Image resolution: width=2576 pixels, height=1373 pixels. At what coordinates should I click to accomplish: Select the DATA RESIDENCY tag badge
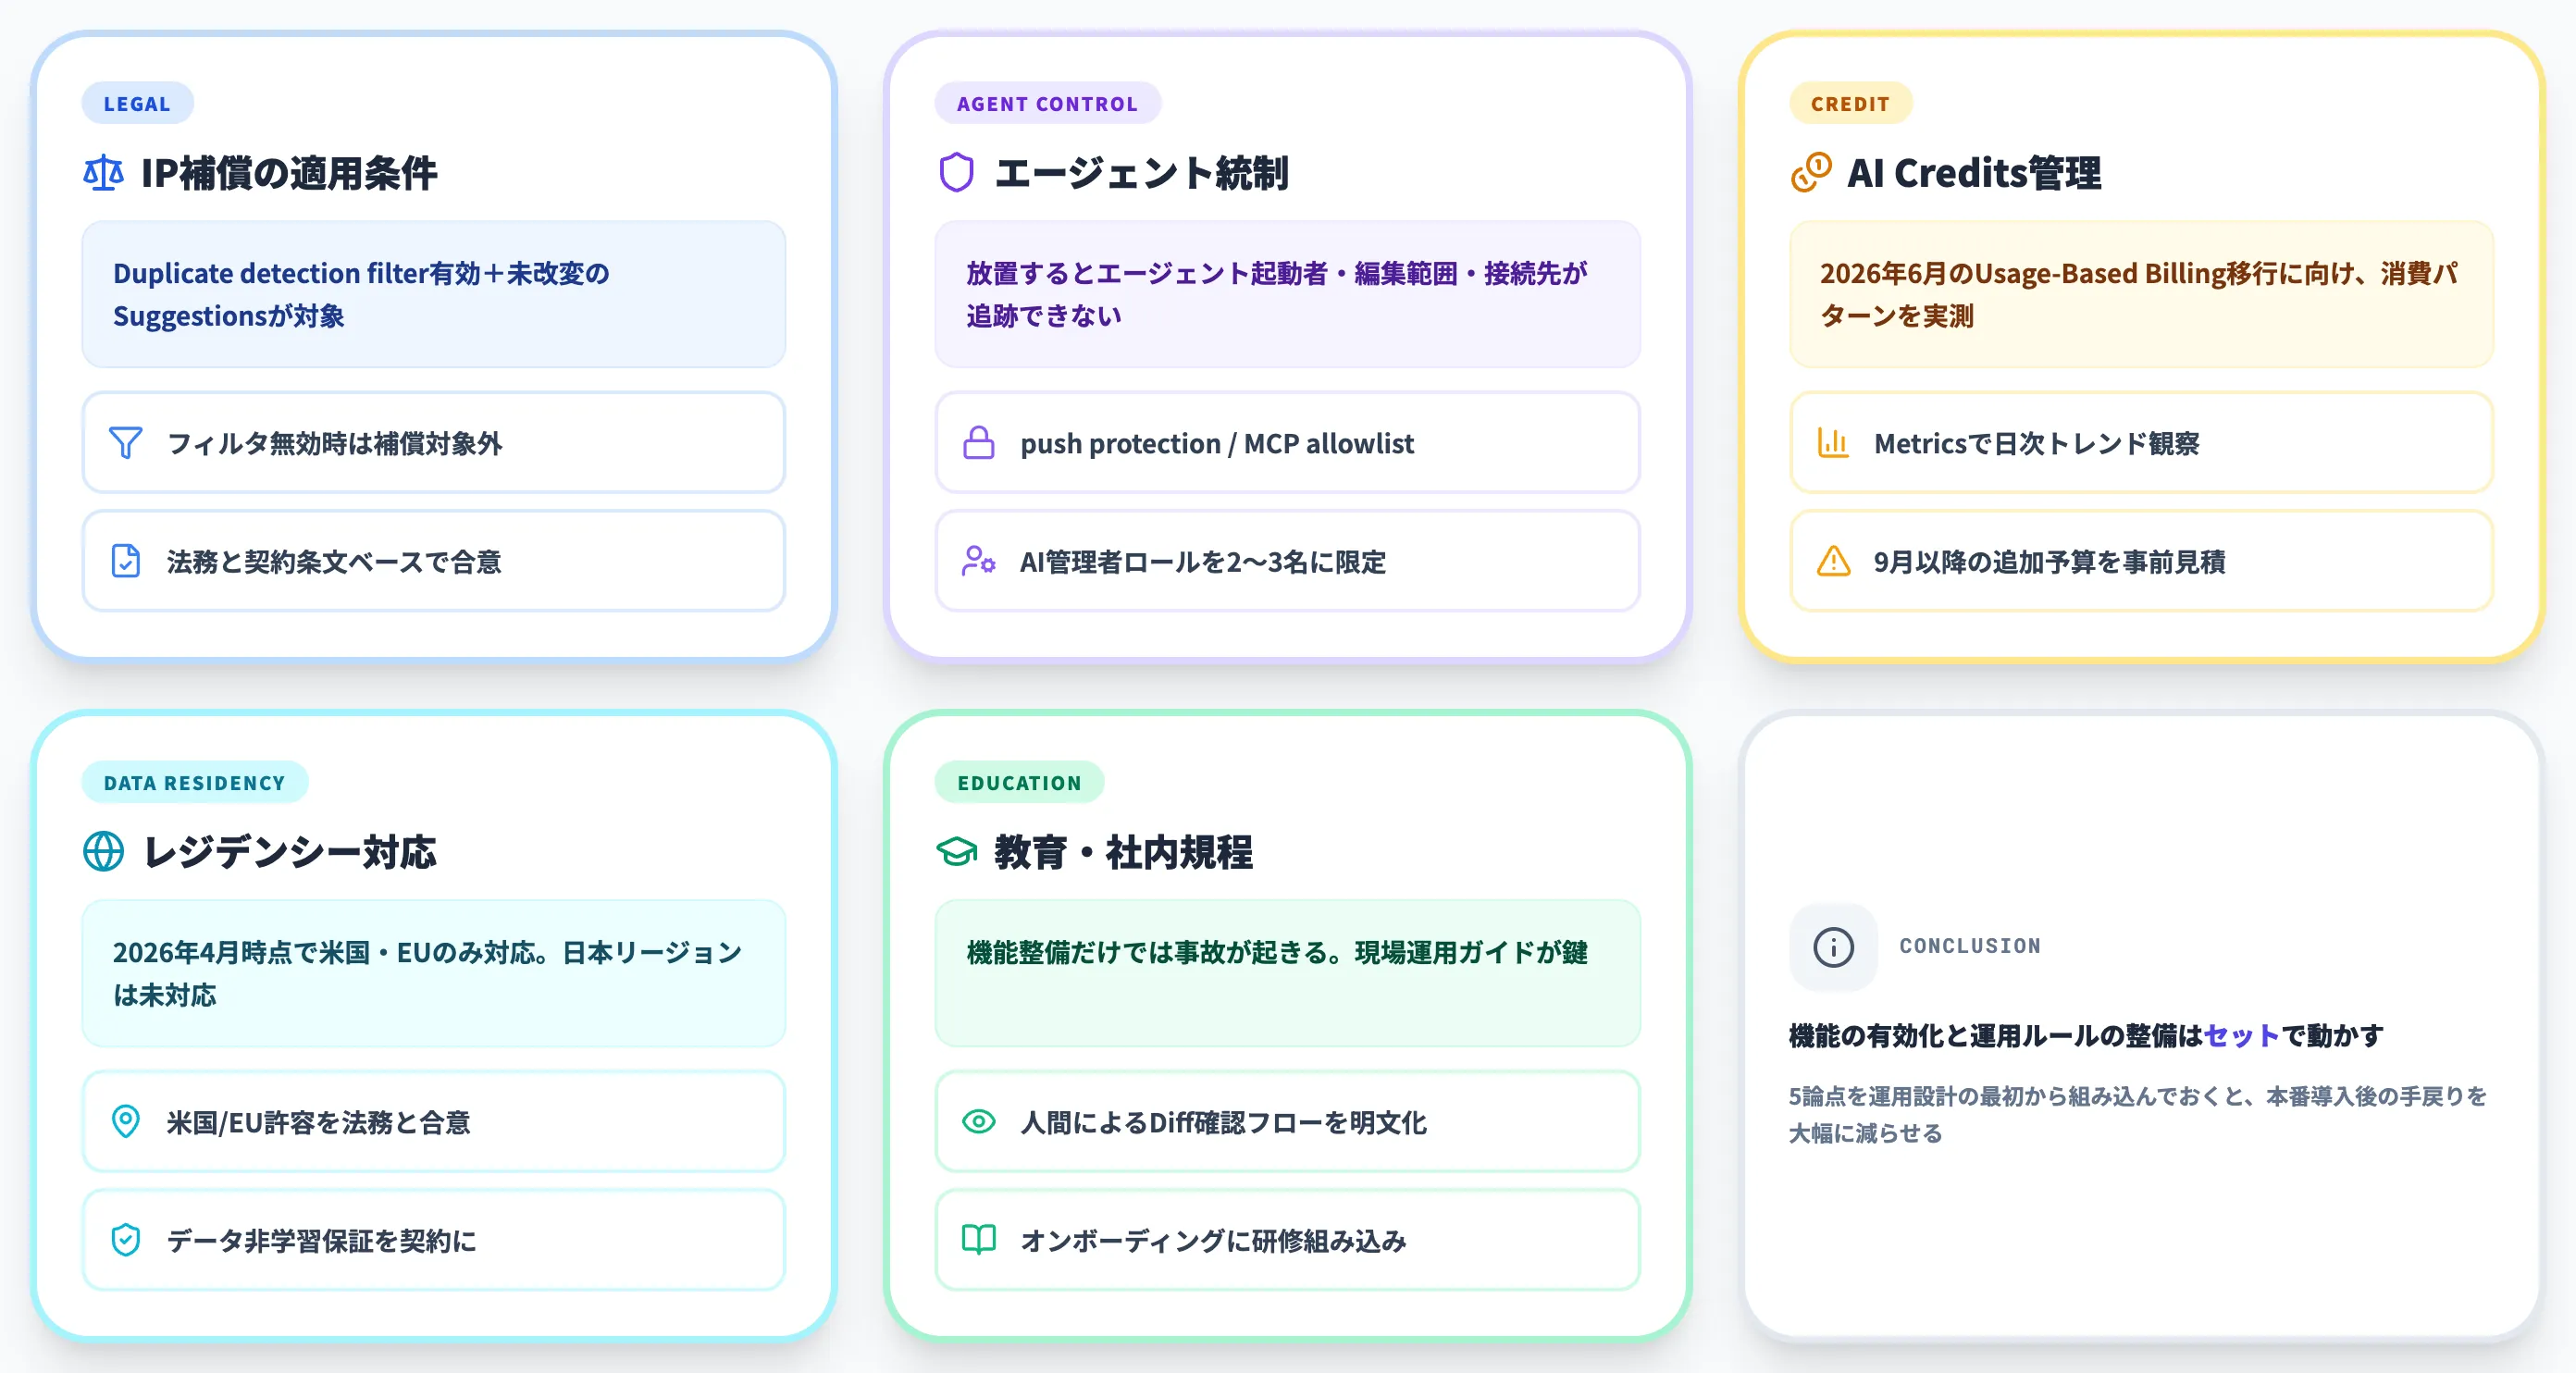point(194,782)
